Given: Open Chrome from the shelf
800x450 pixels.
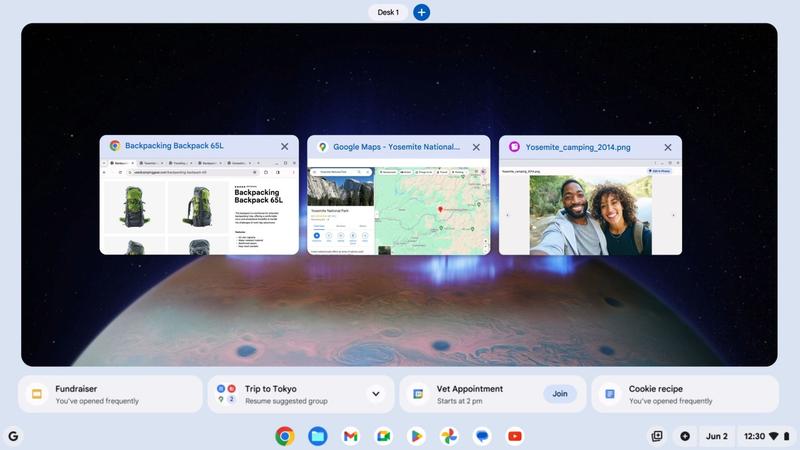Looking at the screenshot, I should point(285,436).
